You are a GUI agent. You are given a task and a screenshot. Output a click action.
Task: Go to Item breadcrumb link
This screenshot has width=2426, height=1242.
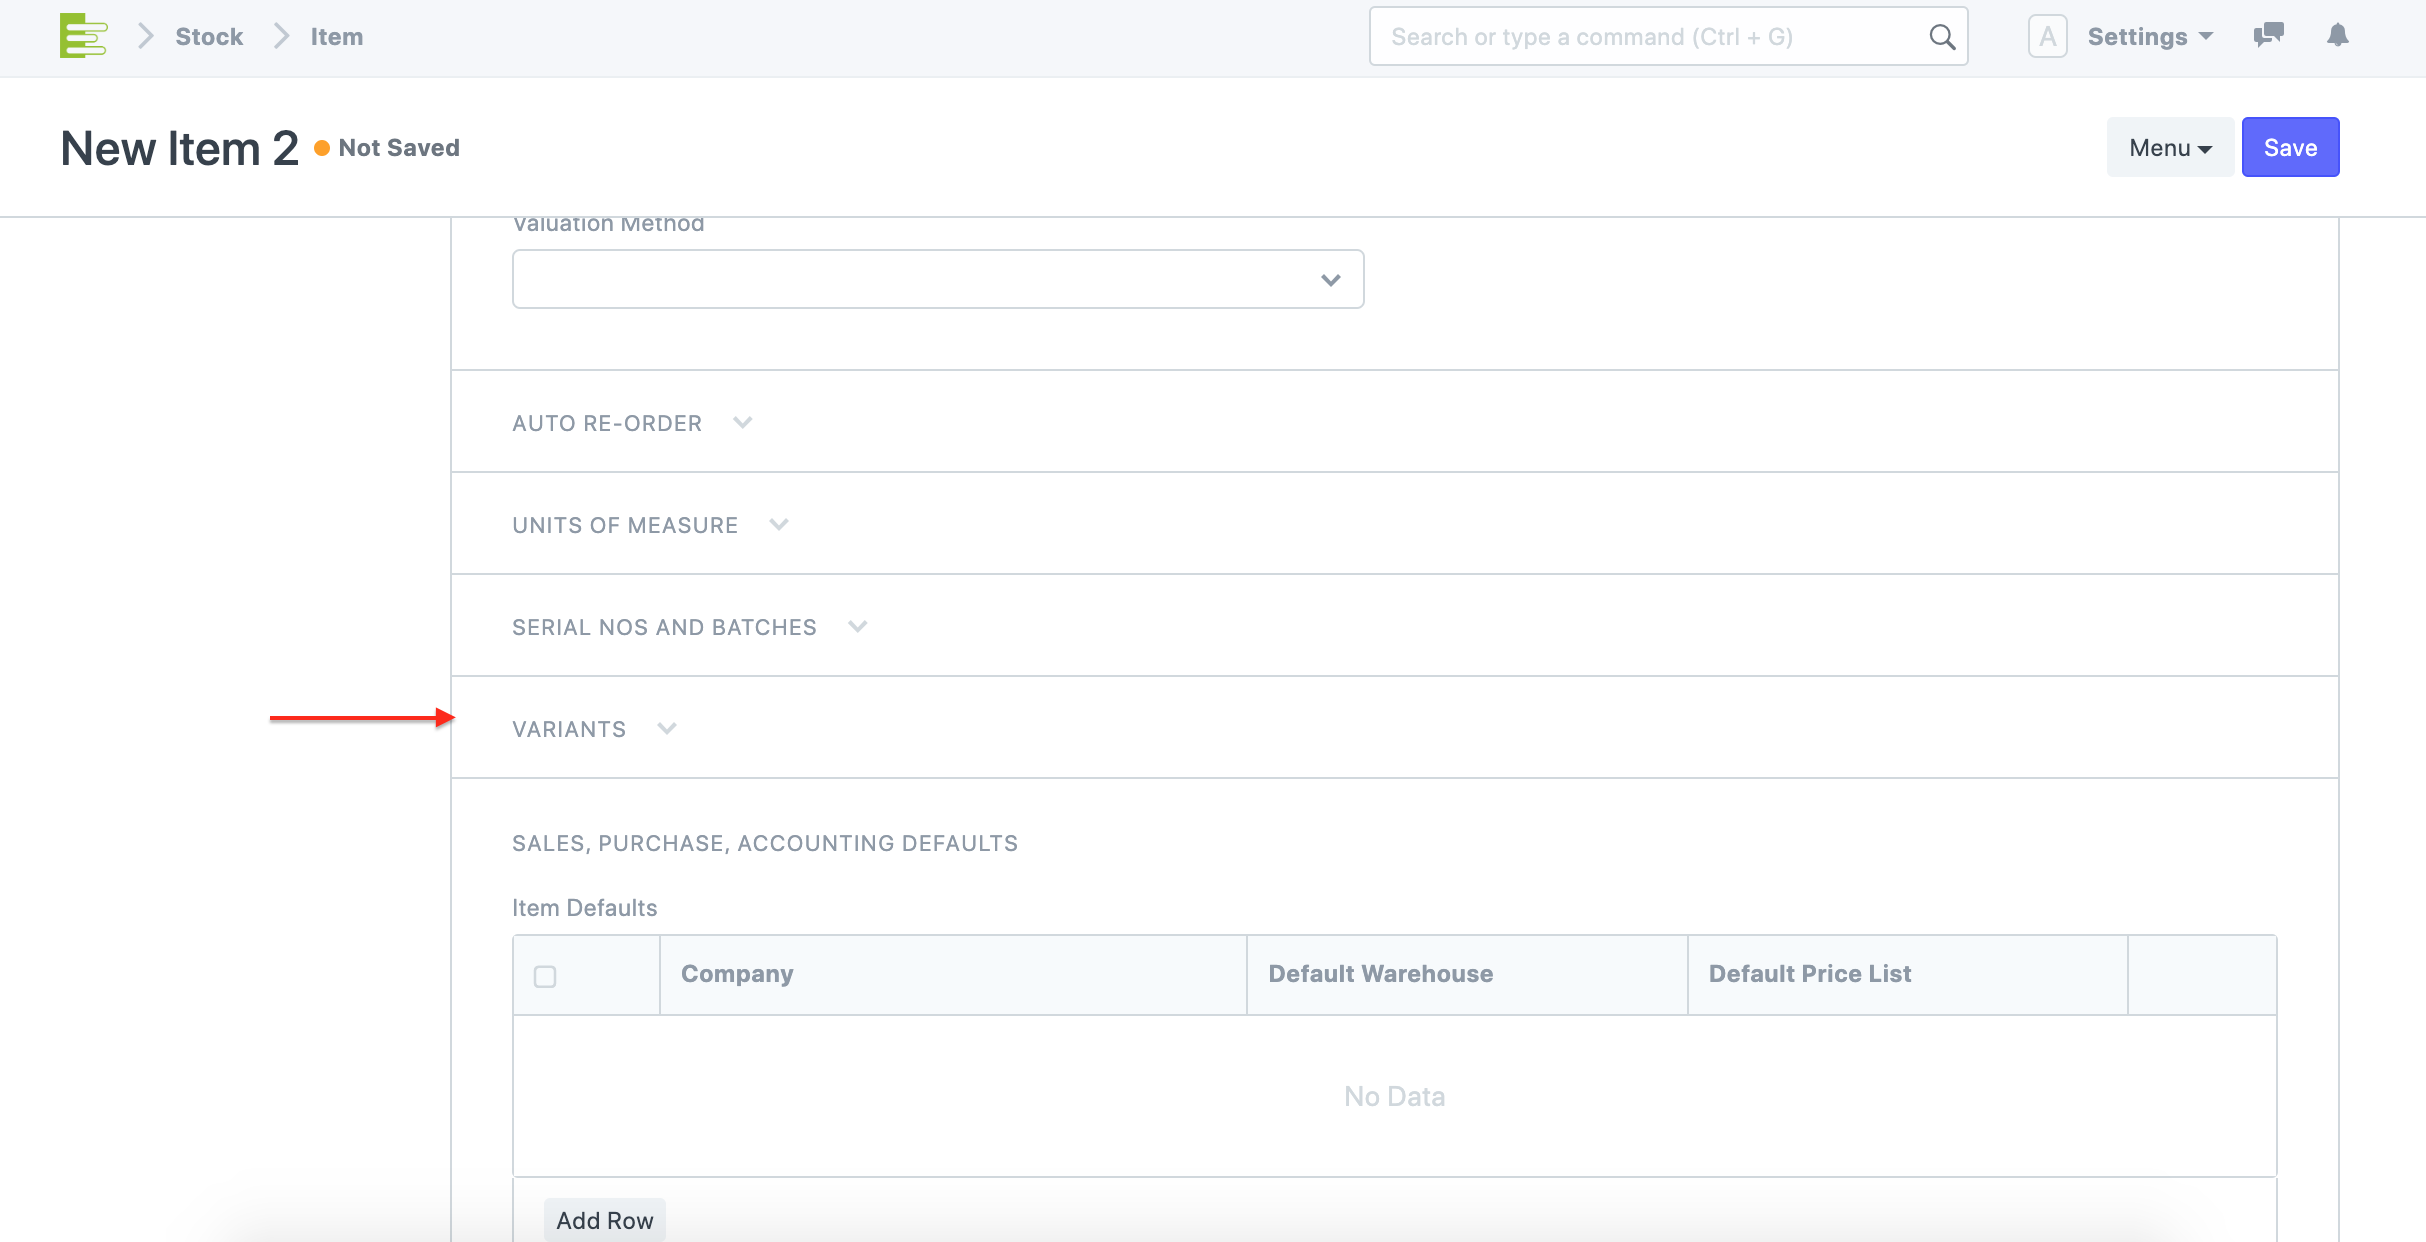click(x=336, y=37)
